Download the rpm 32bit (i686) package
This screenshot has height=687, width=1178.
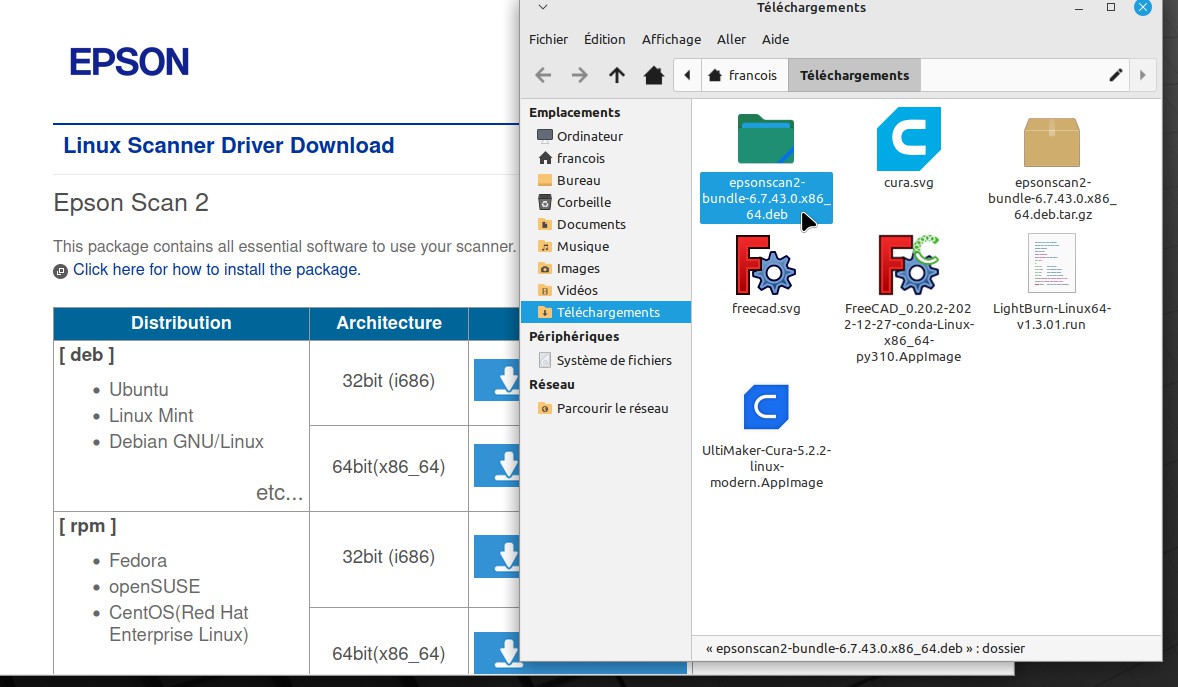[x=497, y=556]
